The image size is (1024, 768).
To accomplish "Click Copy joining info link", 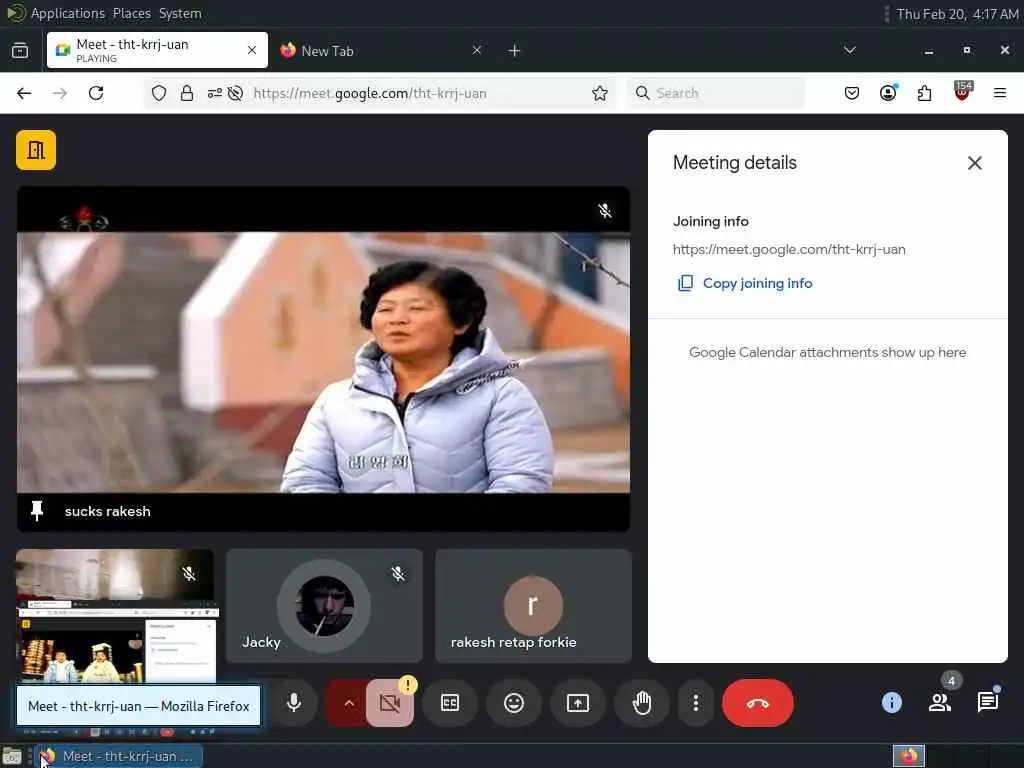I will tap(758, 283).
